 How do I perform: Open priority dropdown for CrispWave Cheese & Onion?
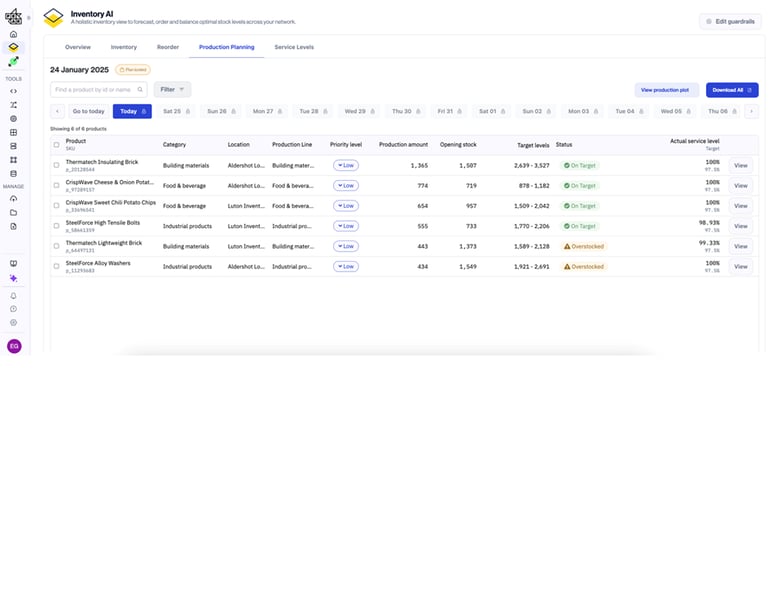pos(346,186)
